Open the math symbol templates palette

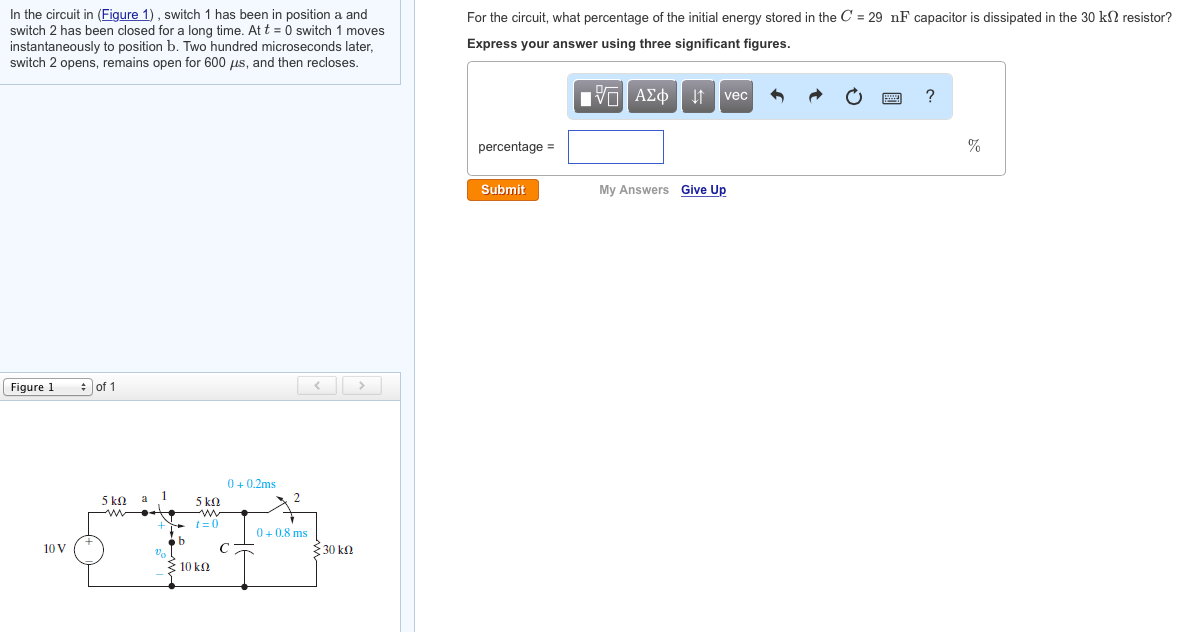point(596,96)
